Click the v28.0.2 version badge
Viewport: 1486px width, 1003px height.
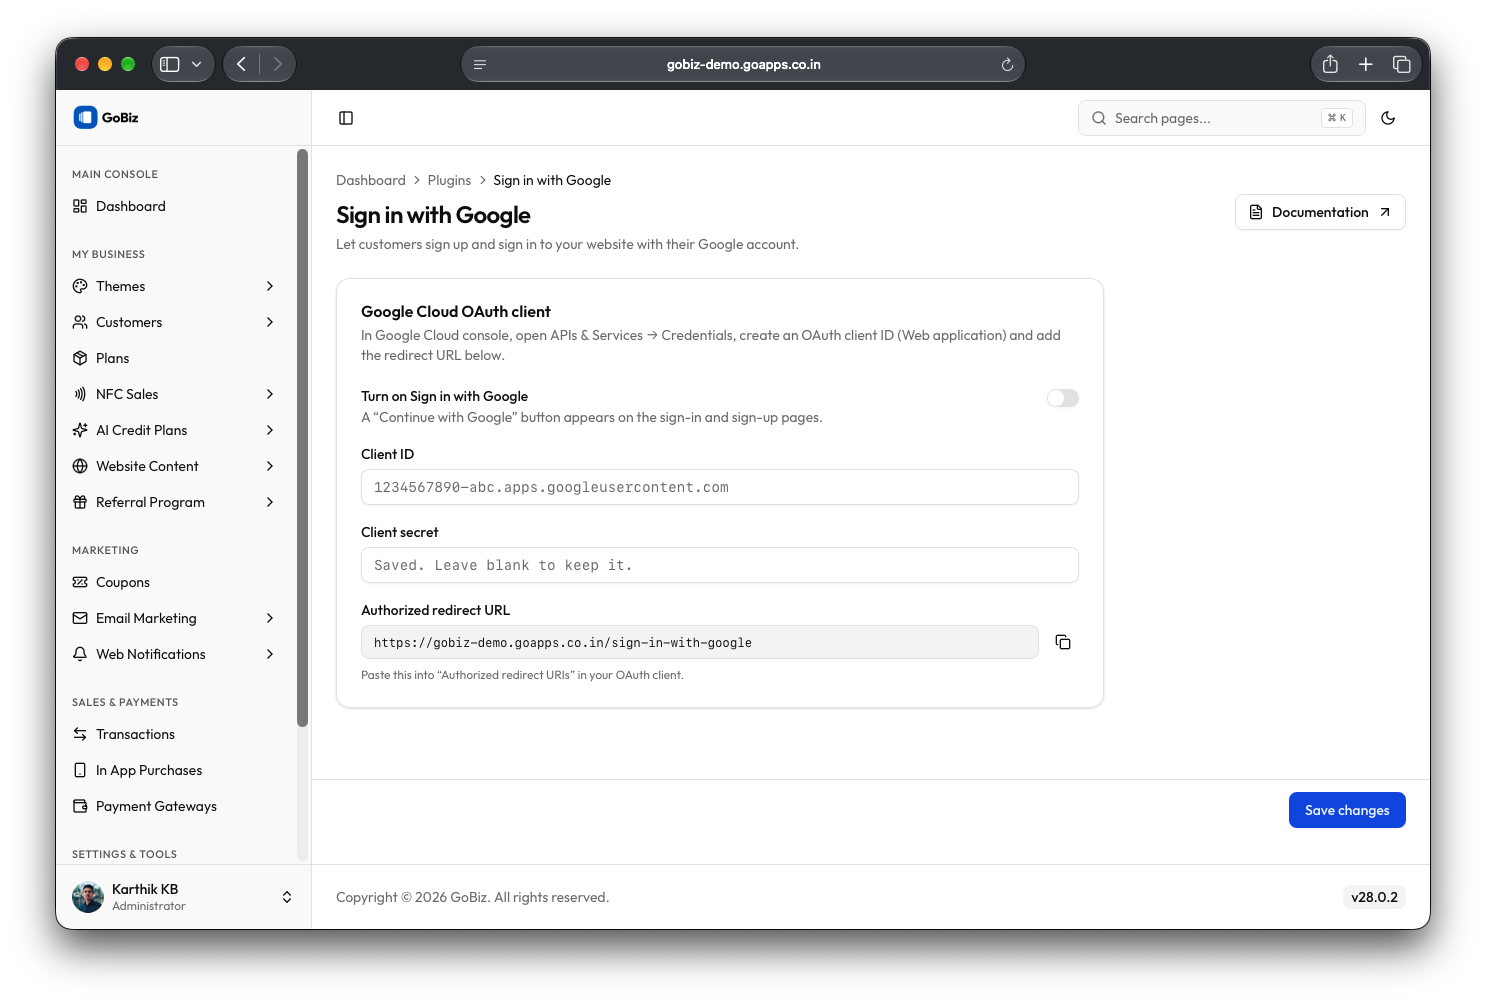1374,897
